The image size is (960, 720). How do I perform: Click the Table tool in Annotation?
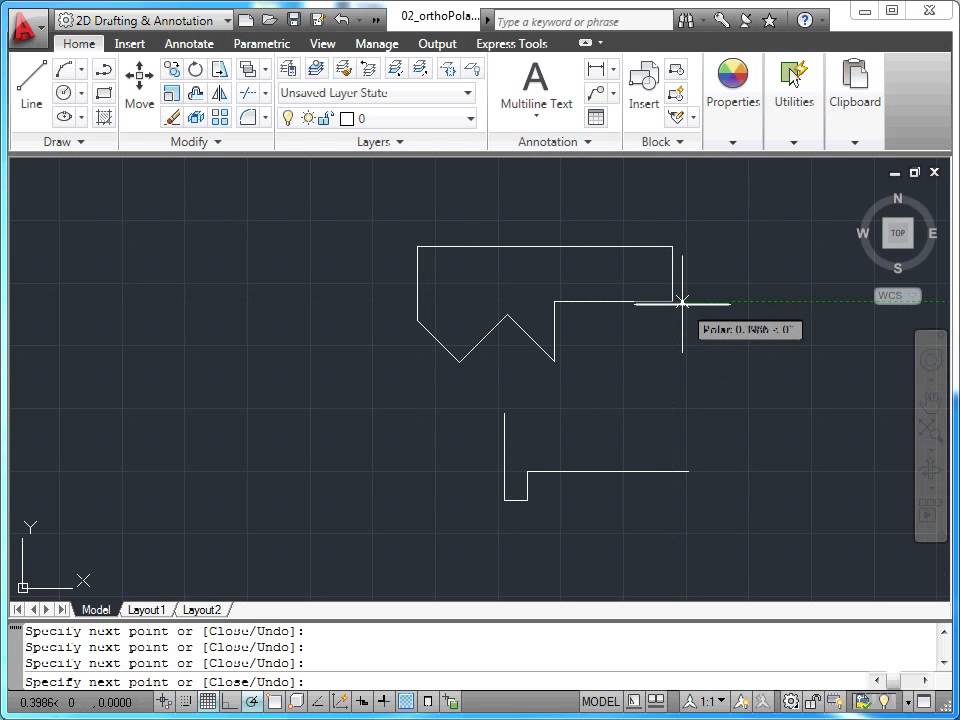tap(595, 116)
